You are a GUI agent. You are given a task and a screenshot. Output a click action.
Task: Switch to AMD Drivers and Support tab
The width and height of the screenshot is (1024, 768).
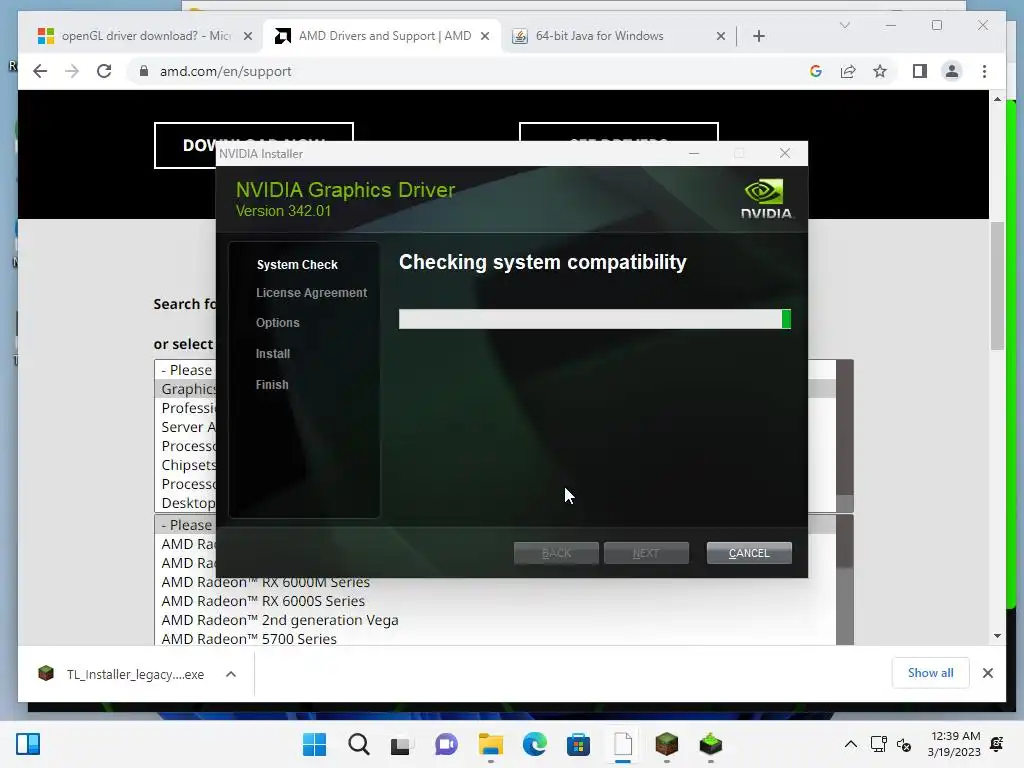coord(382,36)
